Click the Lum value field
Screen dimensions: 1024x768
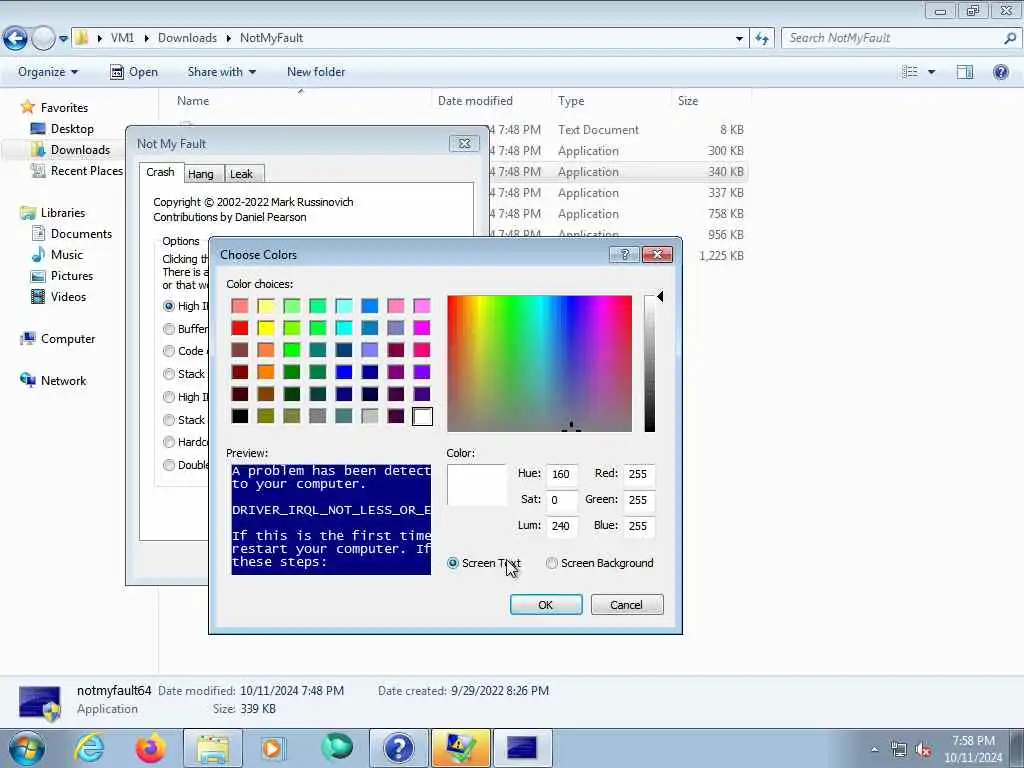tap(561, 526)
